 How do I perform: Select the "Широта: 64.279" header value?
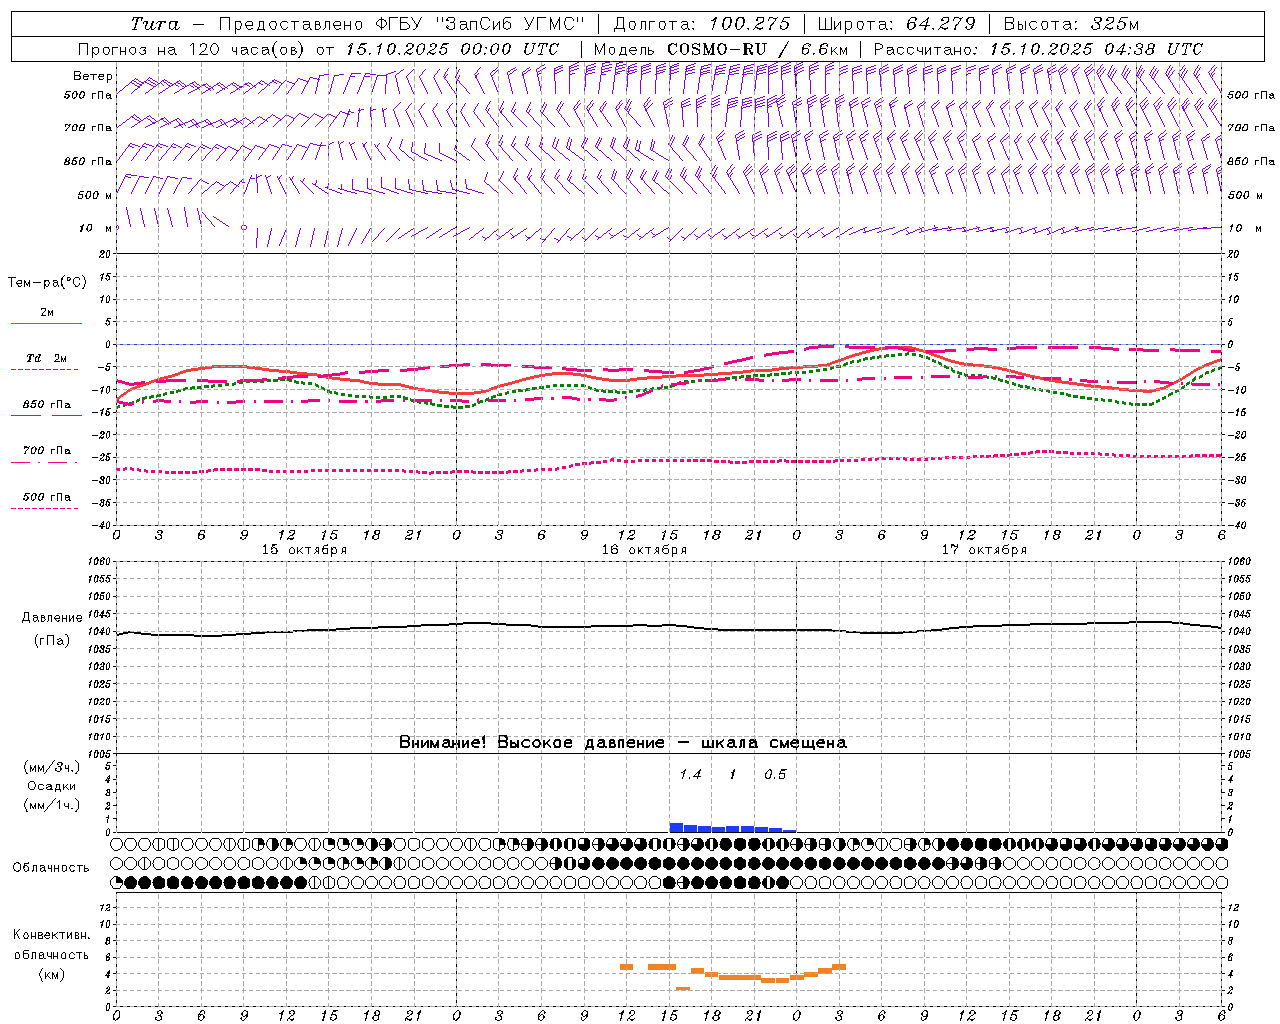896,24
